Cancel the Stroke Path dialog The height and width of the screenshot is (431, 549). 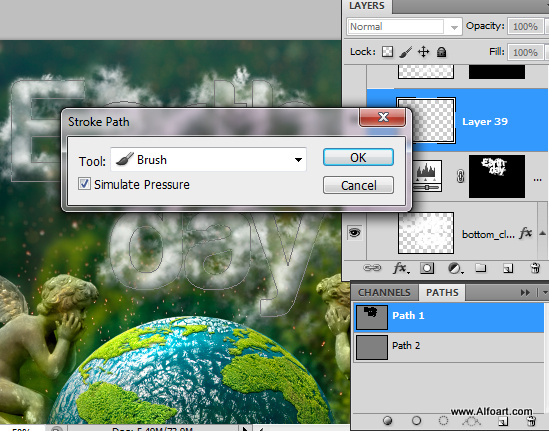(x=358, y=185)
